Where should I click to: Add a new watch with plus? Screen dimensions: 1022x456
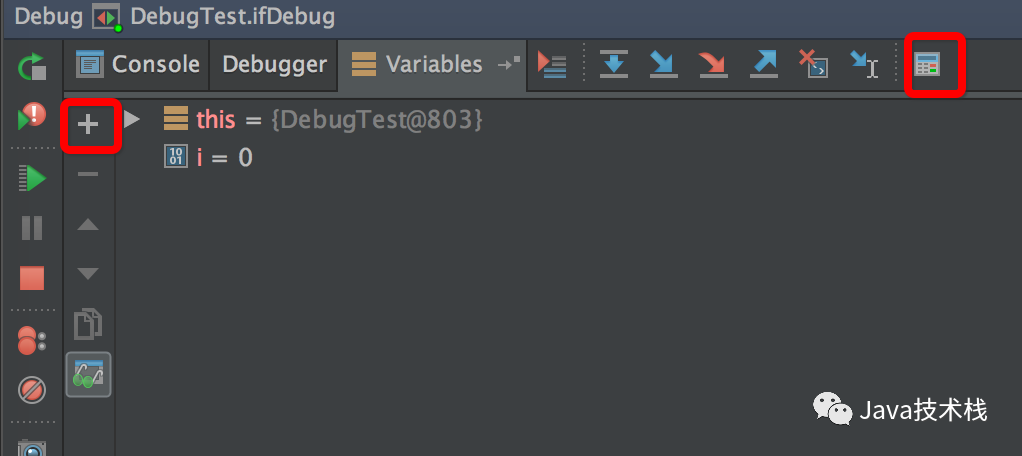pos(88,124)
